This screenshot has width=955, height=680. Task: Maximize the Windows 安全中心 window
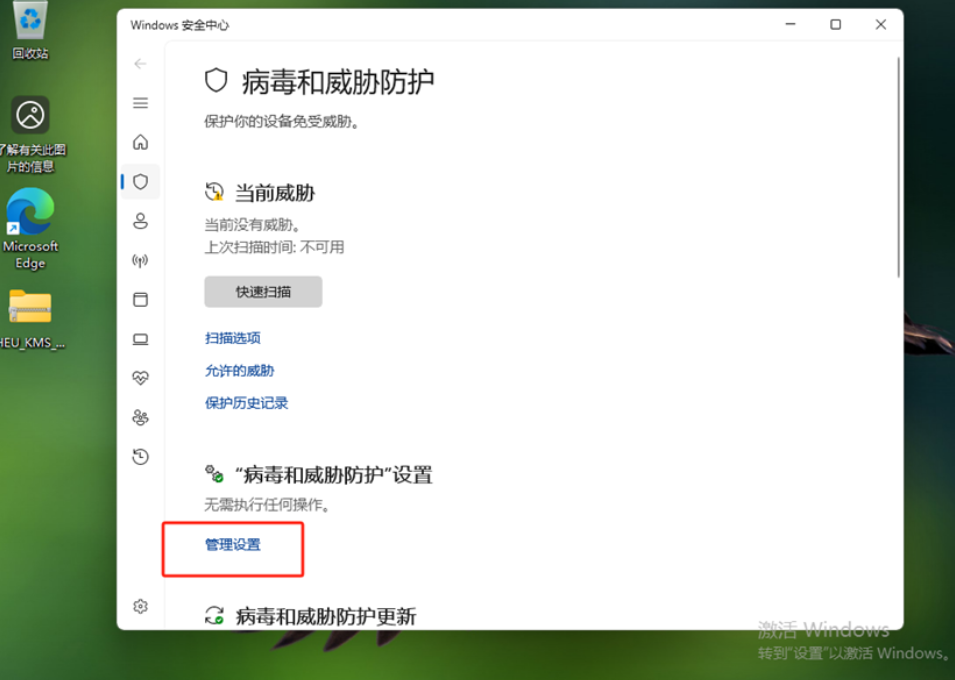pos(836,24)
